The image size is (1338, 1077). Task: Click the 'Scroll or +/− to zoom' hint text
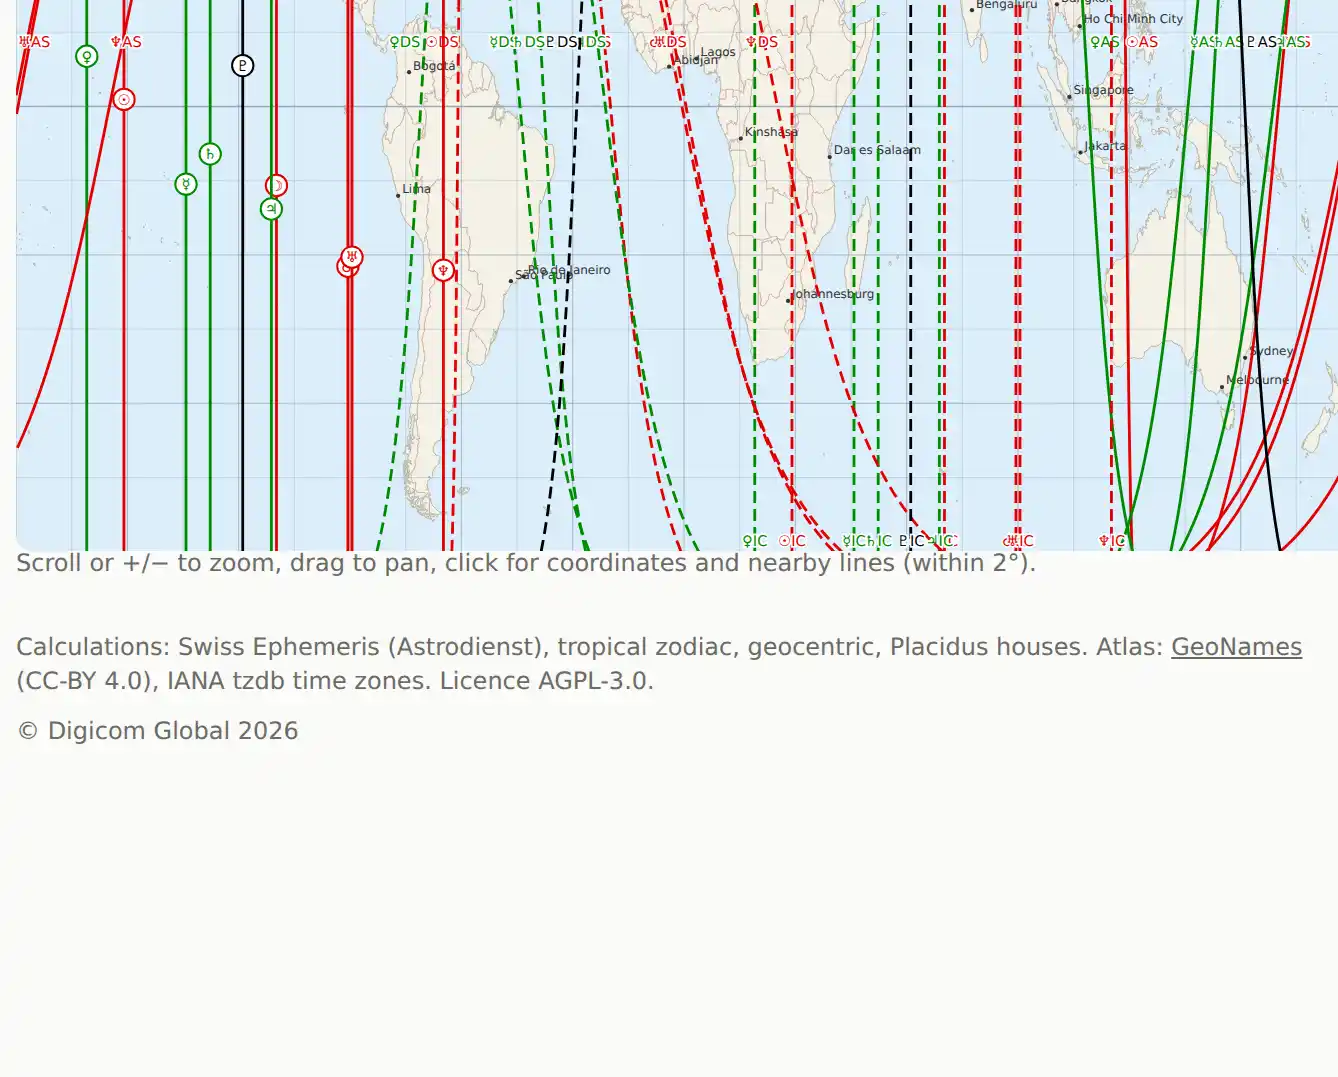(526, 563)
